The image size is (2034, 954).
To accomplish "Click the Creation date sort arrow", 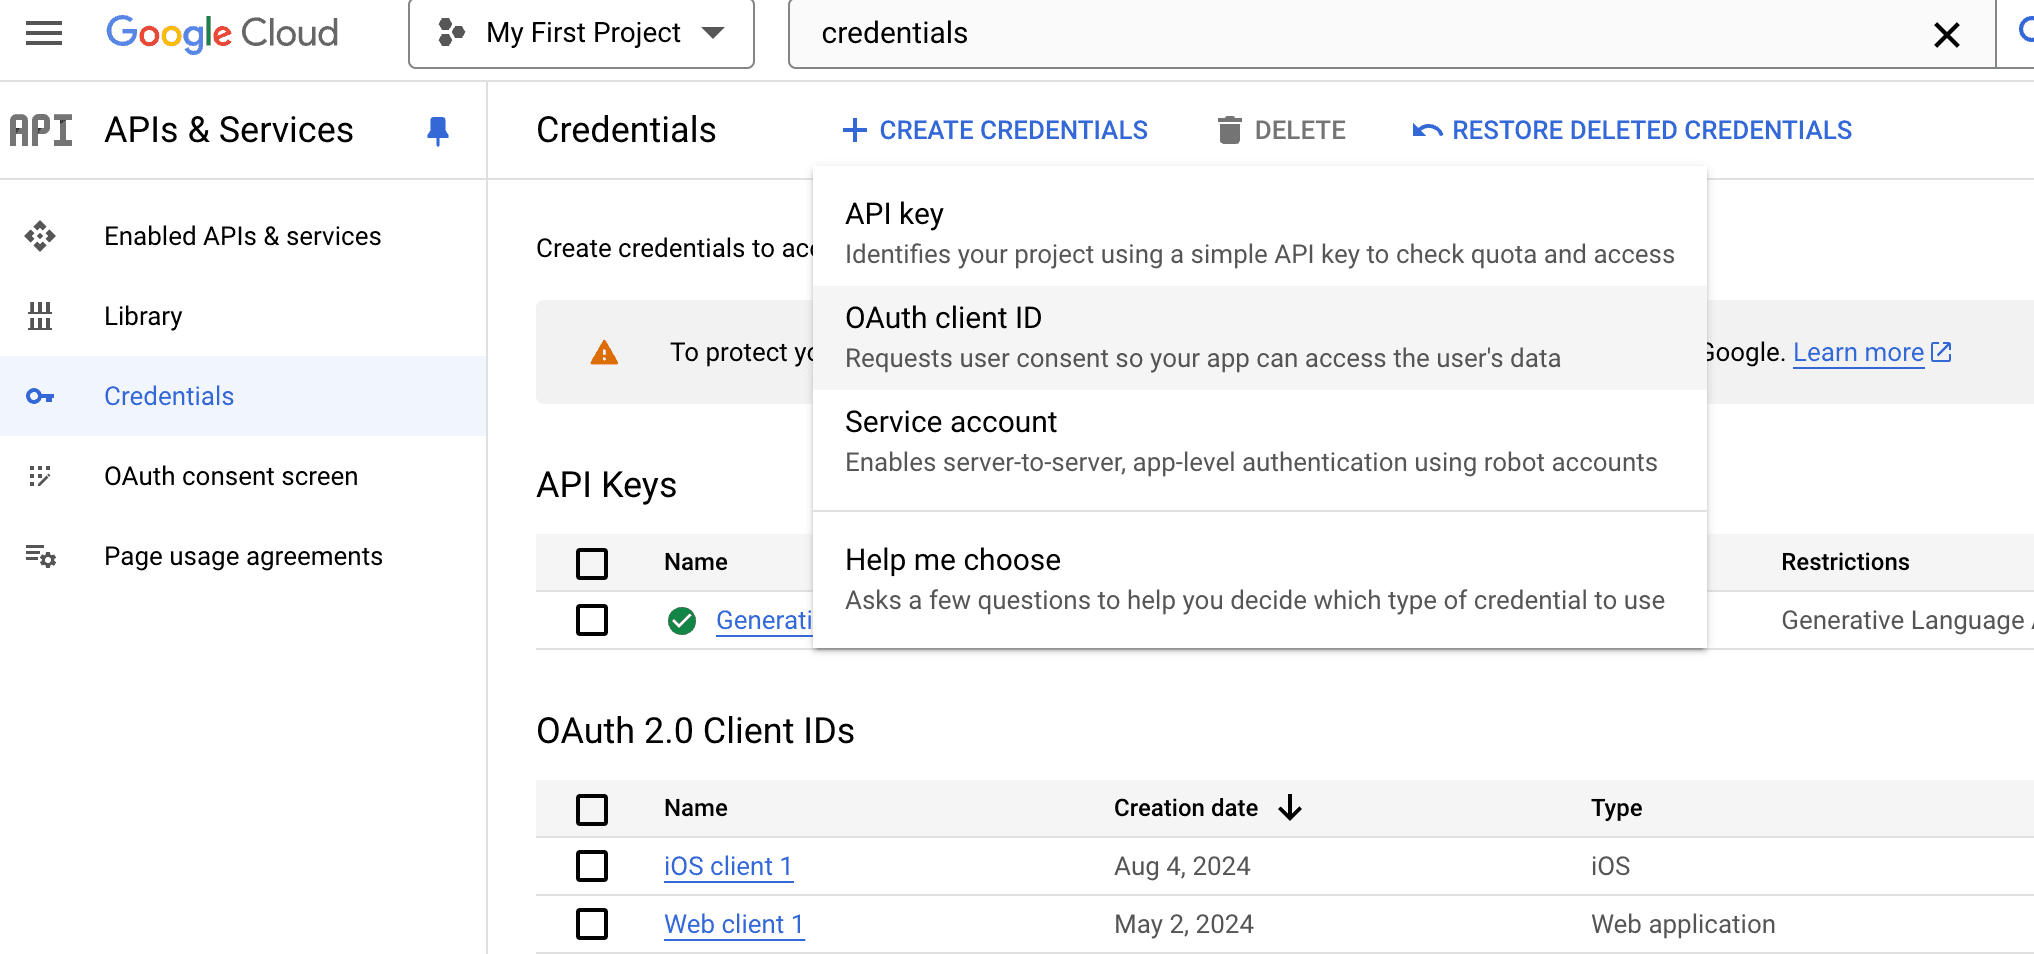I will 1290,808.
